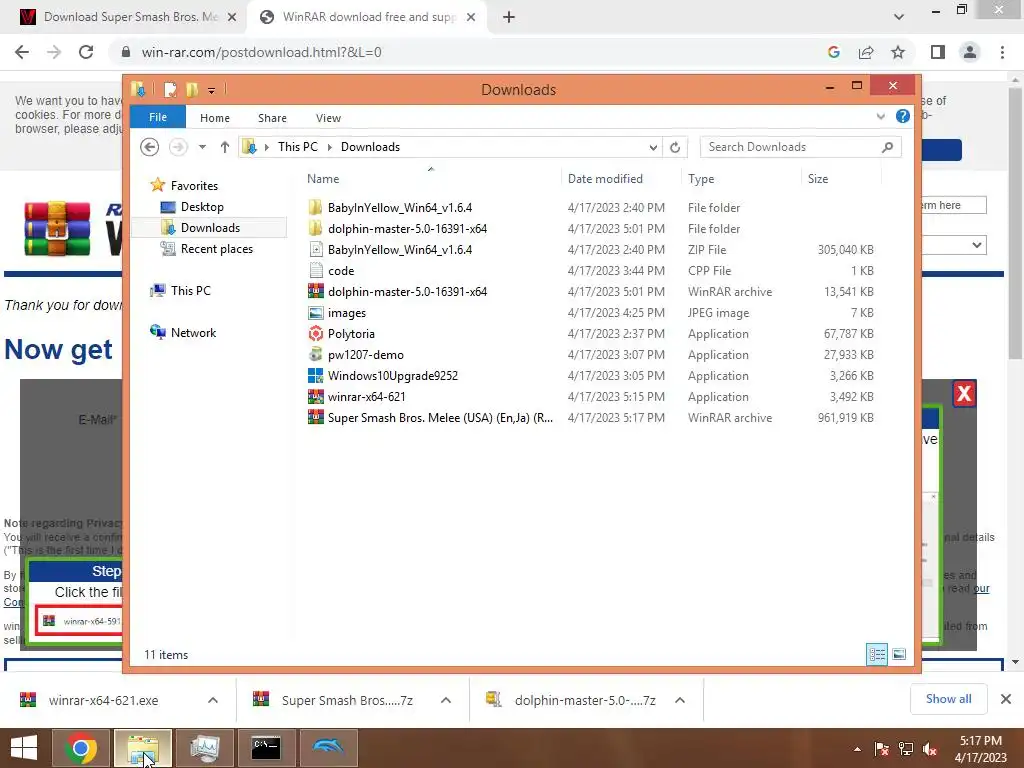Expand Explorer ribbon chevron
1024x768 pixels.
[x=880, y=117]
